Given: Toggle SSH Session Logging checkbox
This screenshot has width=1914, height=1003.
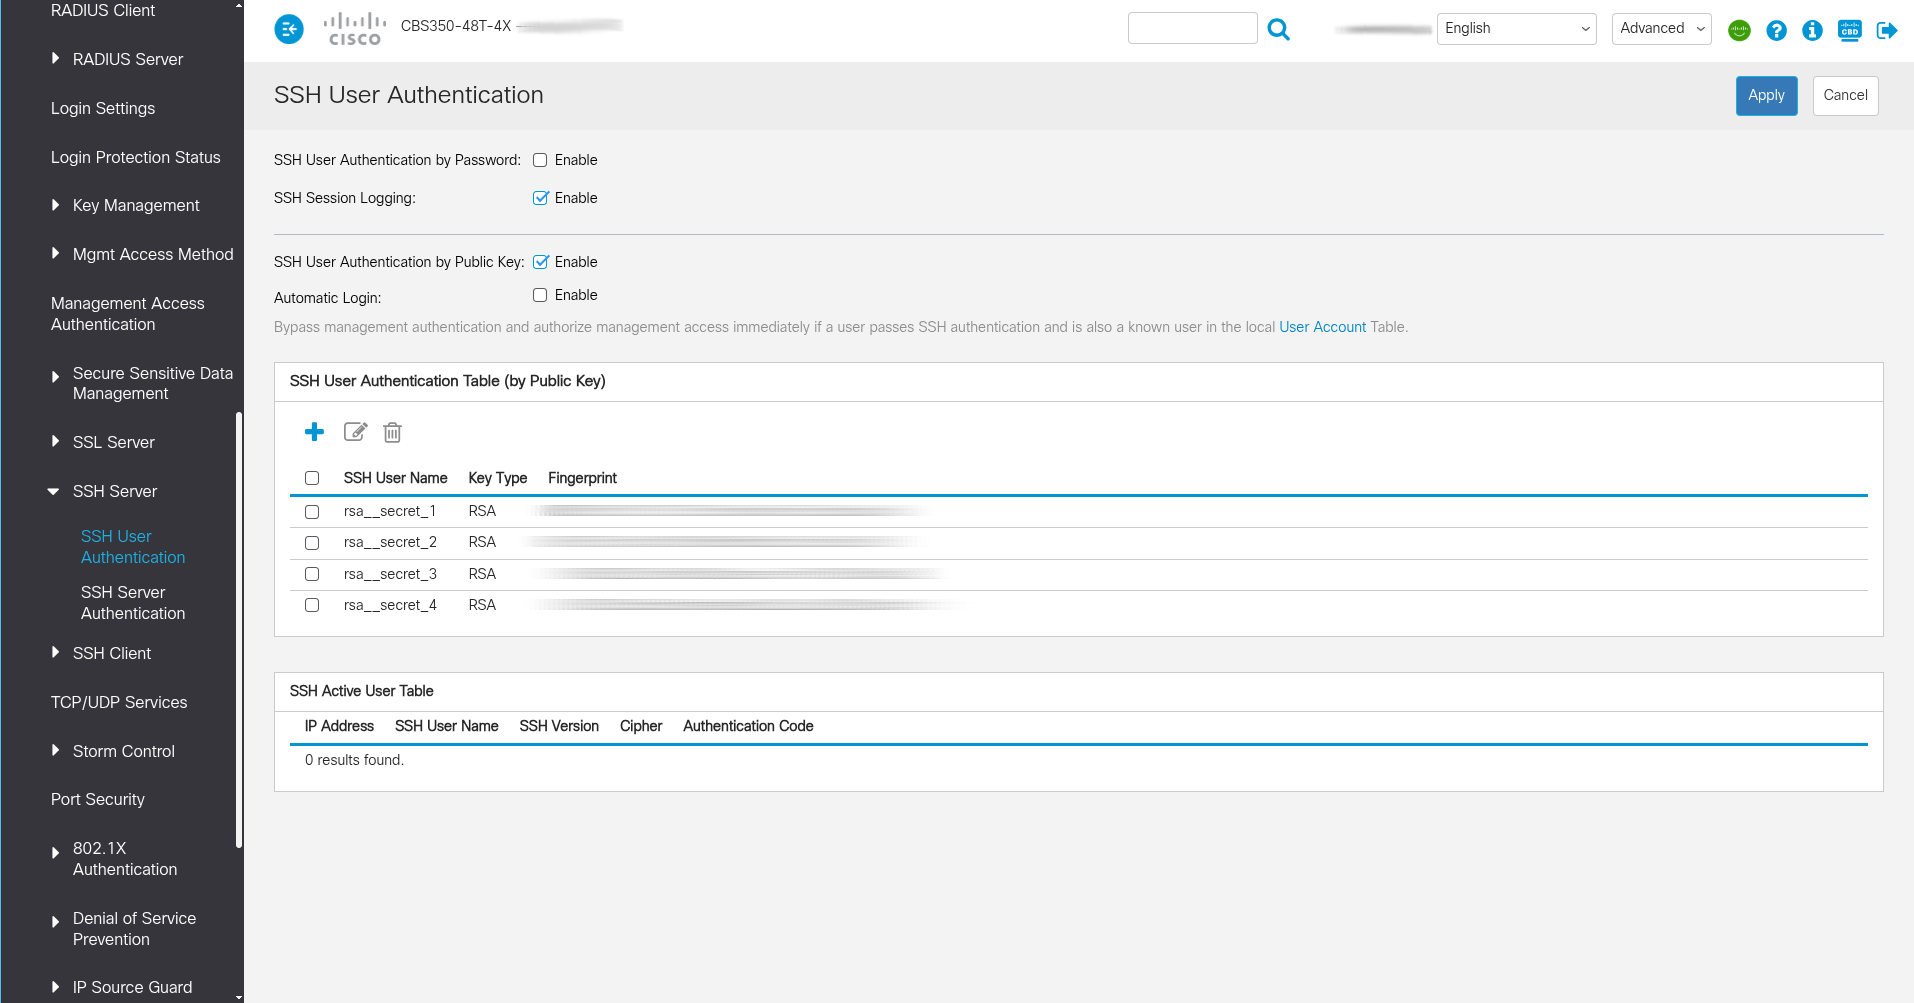Looking at the screenshot, I should 540,198.
